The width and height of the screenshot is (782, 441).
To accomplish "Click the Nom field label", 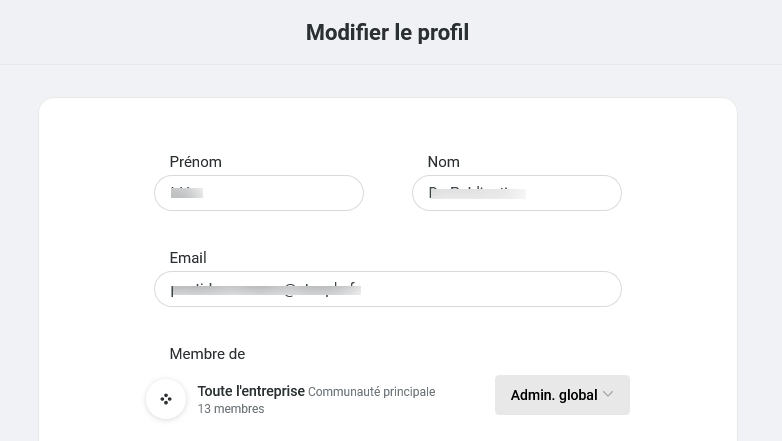I will (x=443, y=162).
